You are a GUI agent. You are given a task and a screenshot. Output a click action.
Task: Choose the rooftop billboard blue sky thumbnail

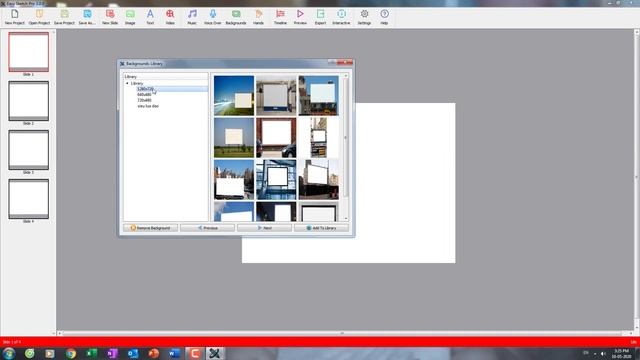(318, 96)
